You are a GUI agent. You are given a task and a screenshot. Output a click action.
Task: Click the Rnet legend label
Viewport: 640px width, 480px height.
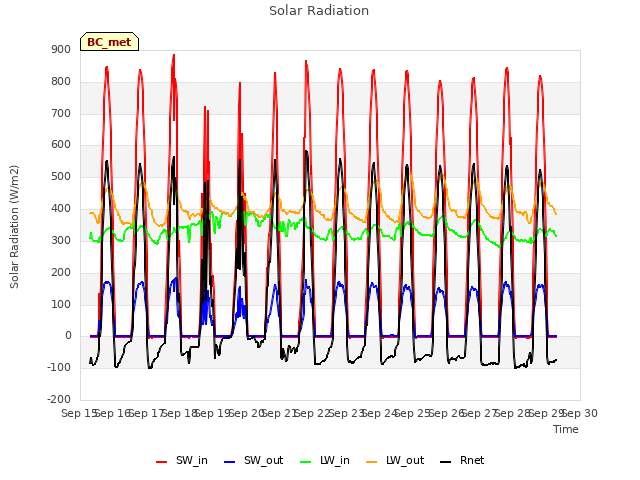tap(472, 460)
